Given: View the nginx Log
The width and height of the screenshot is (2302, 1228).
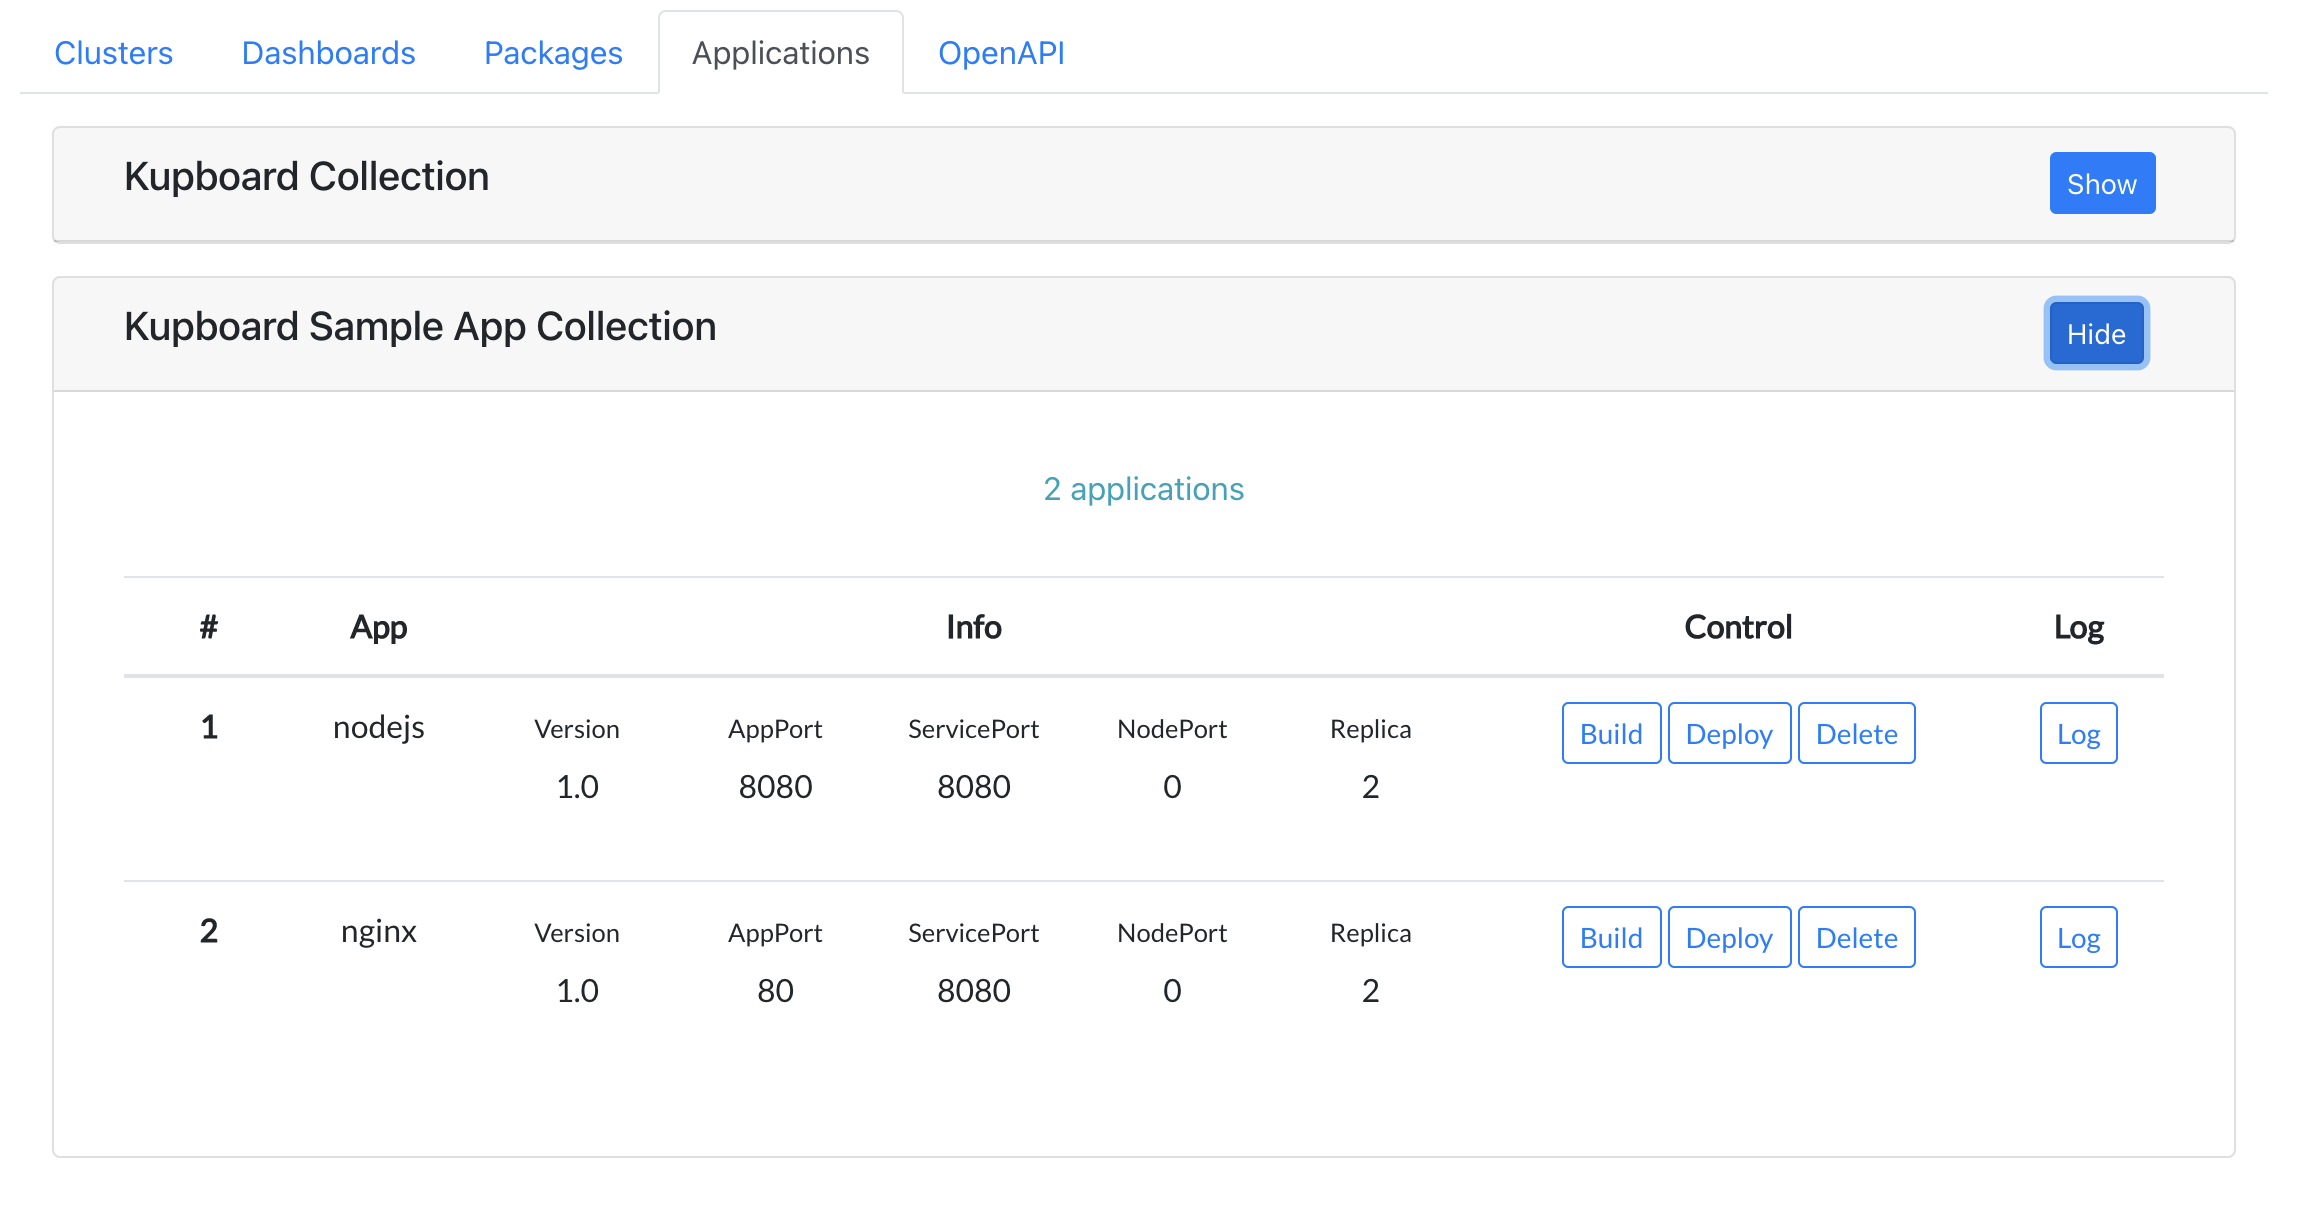Looking at the screenshot, I should point(2078,937).
